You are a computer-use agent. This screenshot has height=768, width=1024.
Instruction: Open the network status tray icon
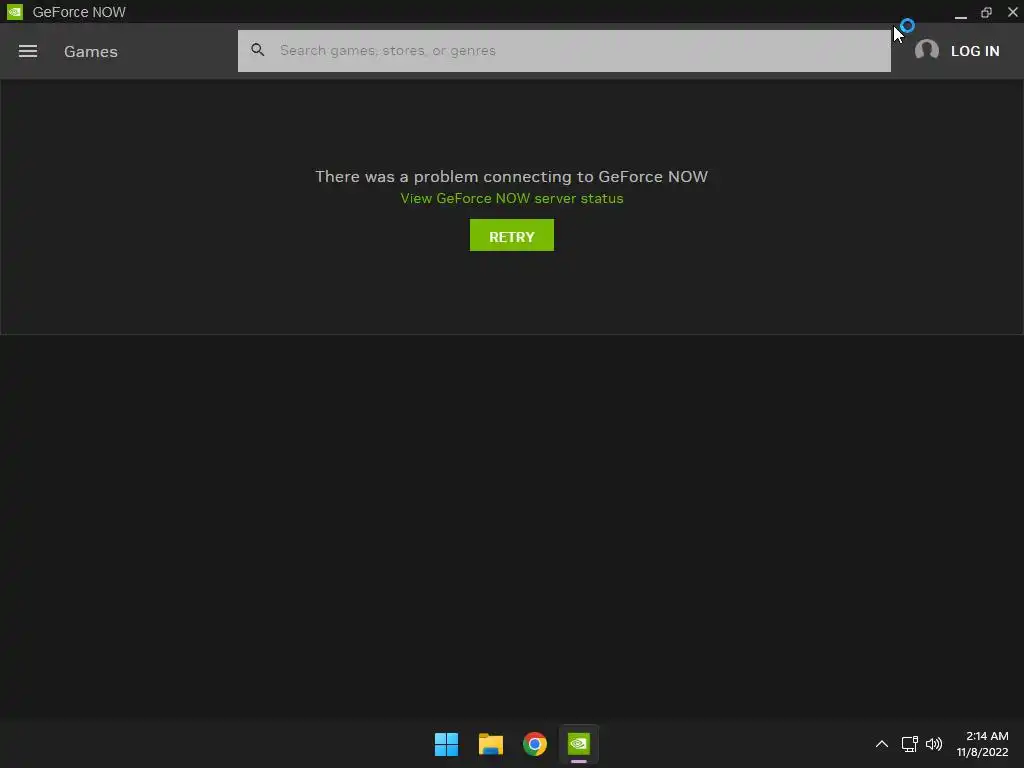pos(910,744)
